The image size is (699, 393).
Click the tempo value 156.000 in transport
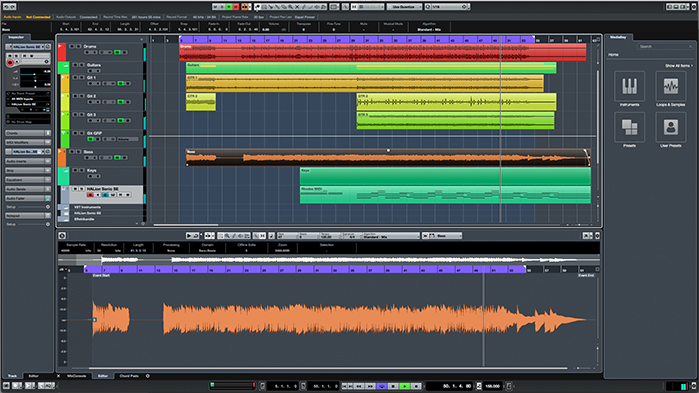[x=493, y=386]
